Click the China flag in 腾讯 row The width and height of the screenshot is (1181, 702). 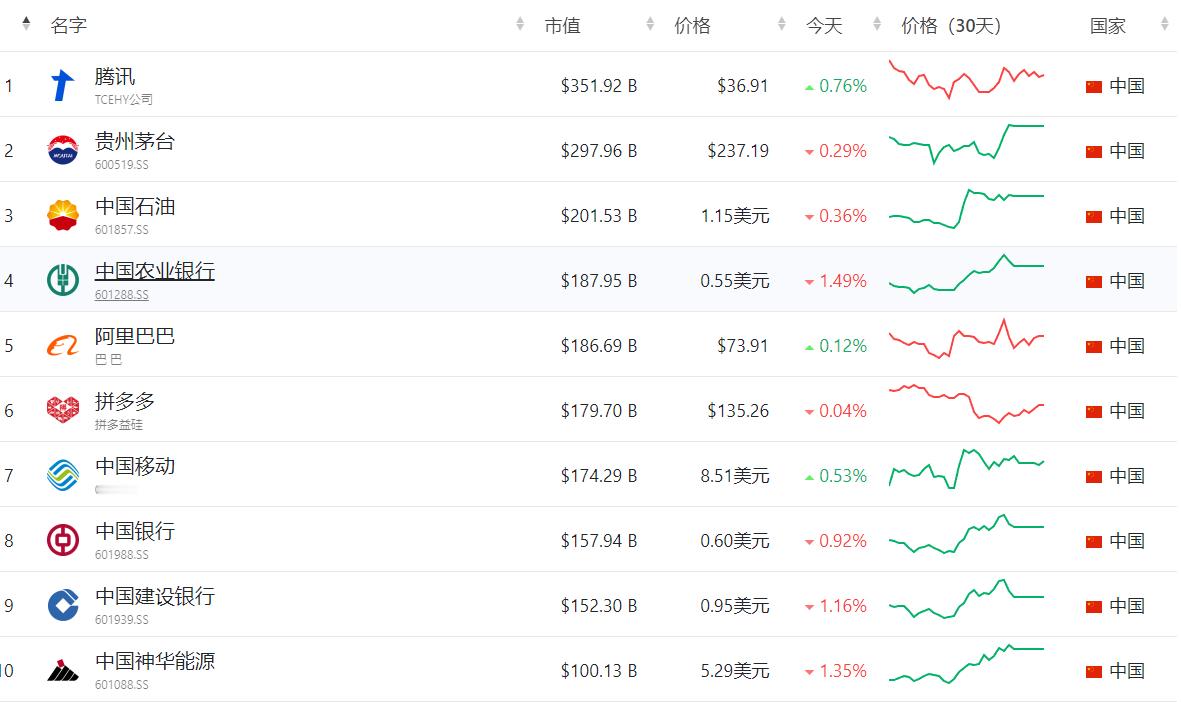click(1094, 87)
